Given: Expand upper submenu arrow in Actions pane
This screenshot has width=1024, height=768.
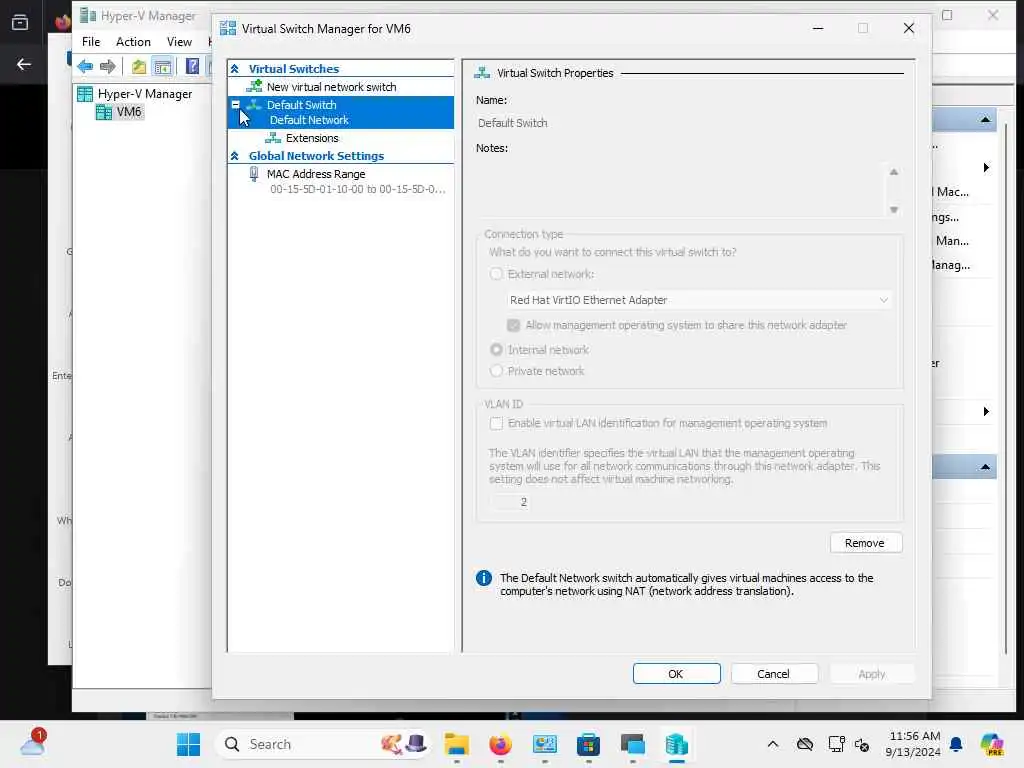Looking at the screenshot, I should point(986,168).
